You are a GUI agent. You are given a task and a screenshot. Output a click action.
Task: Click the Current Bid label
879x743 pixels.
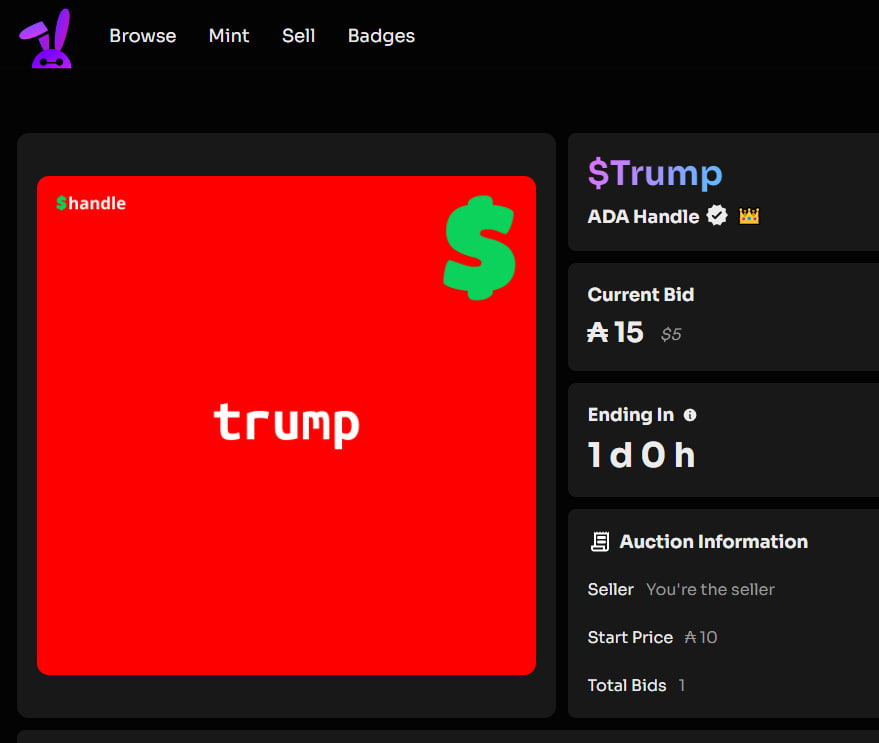click(641, 295)
